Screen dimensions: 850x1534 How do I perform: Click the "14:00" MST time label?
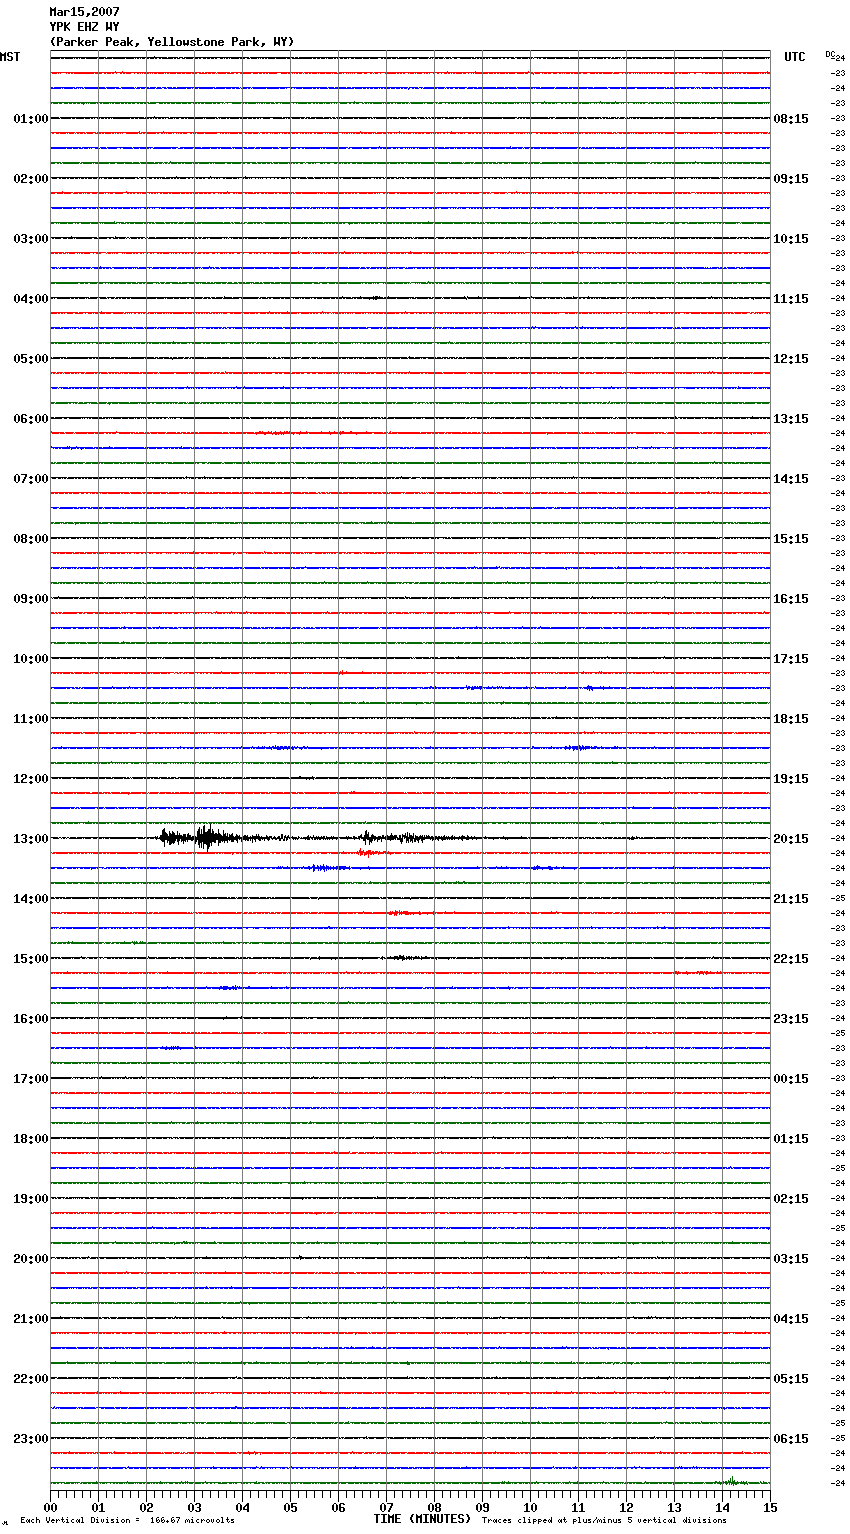[31, 899]
